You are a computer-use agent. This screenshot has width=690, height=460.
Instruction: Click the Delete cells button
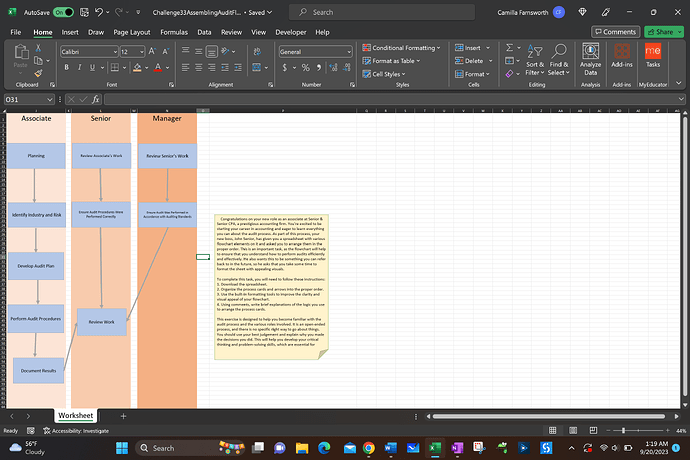[x=469, y=61]
